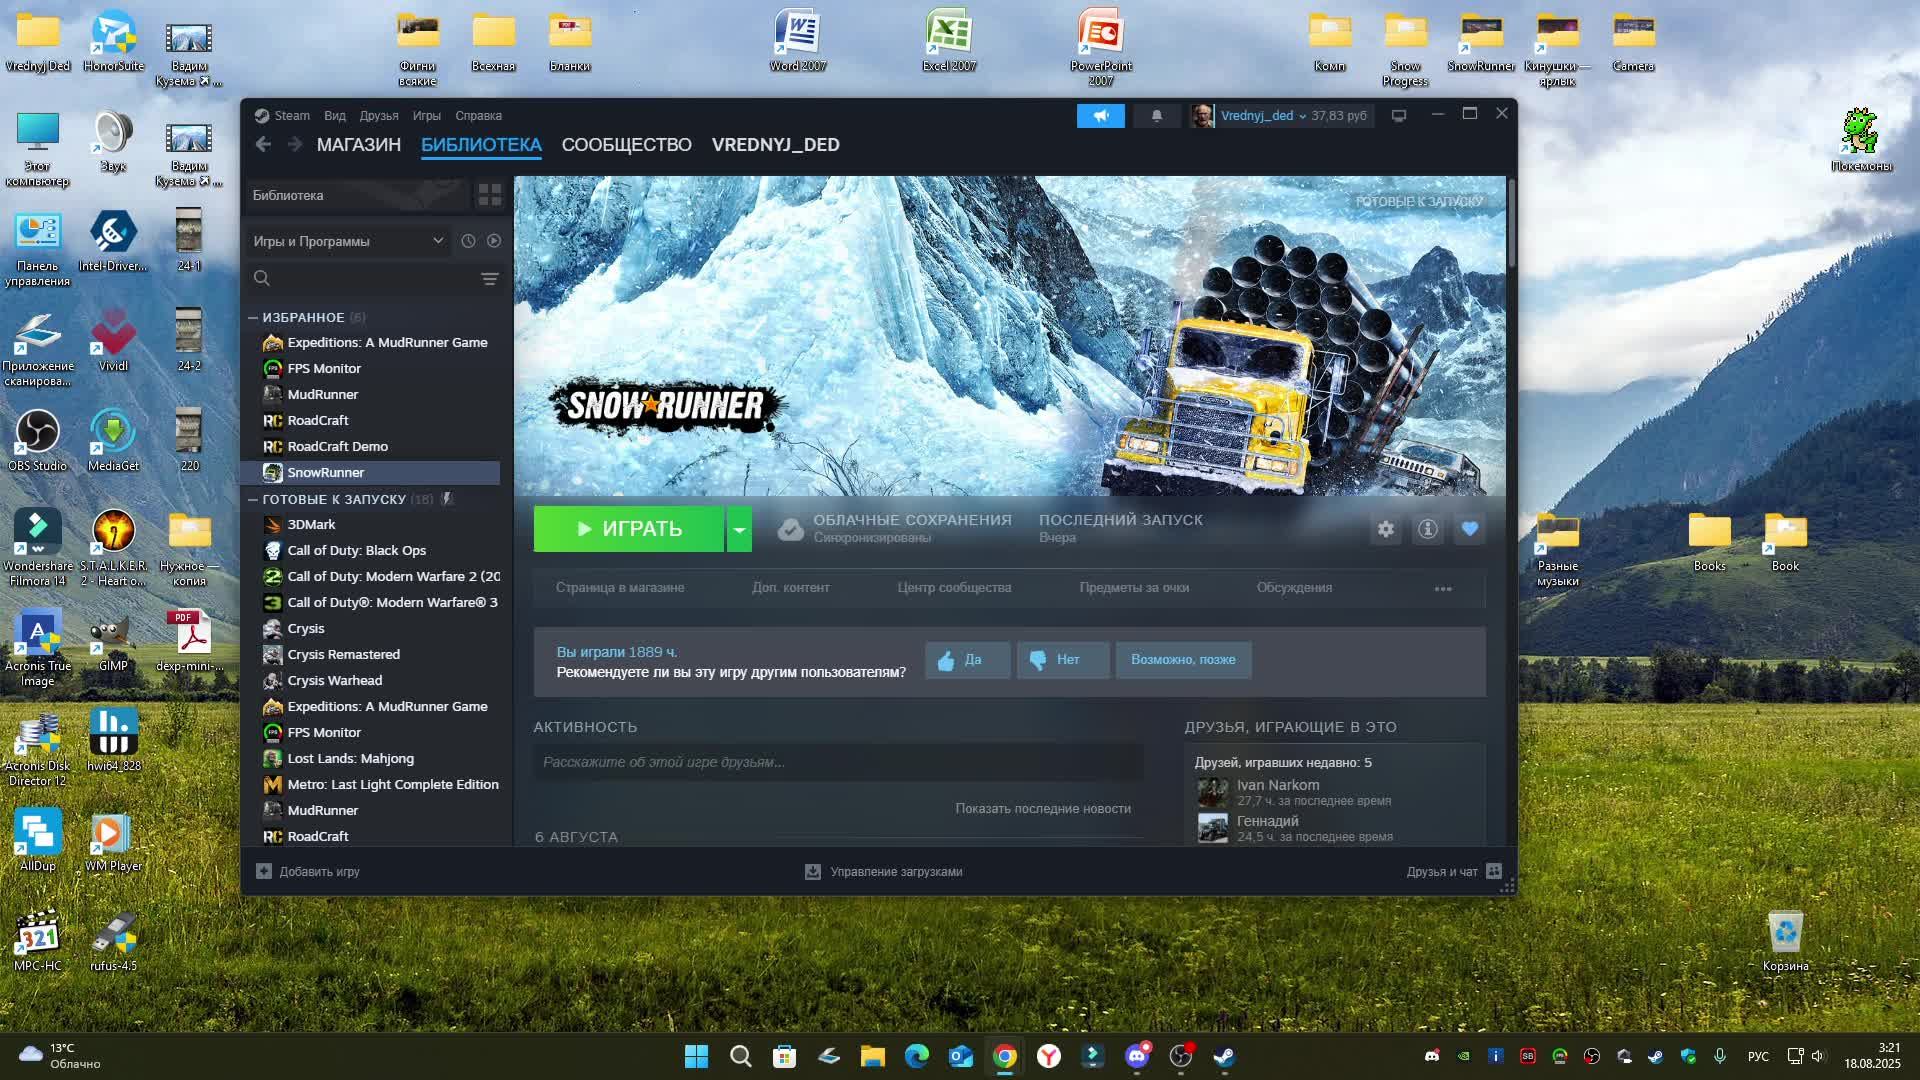The image size is (1920, 1080).
Task: Click the activity post text field
Action: [838, 762]
